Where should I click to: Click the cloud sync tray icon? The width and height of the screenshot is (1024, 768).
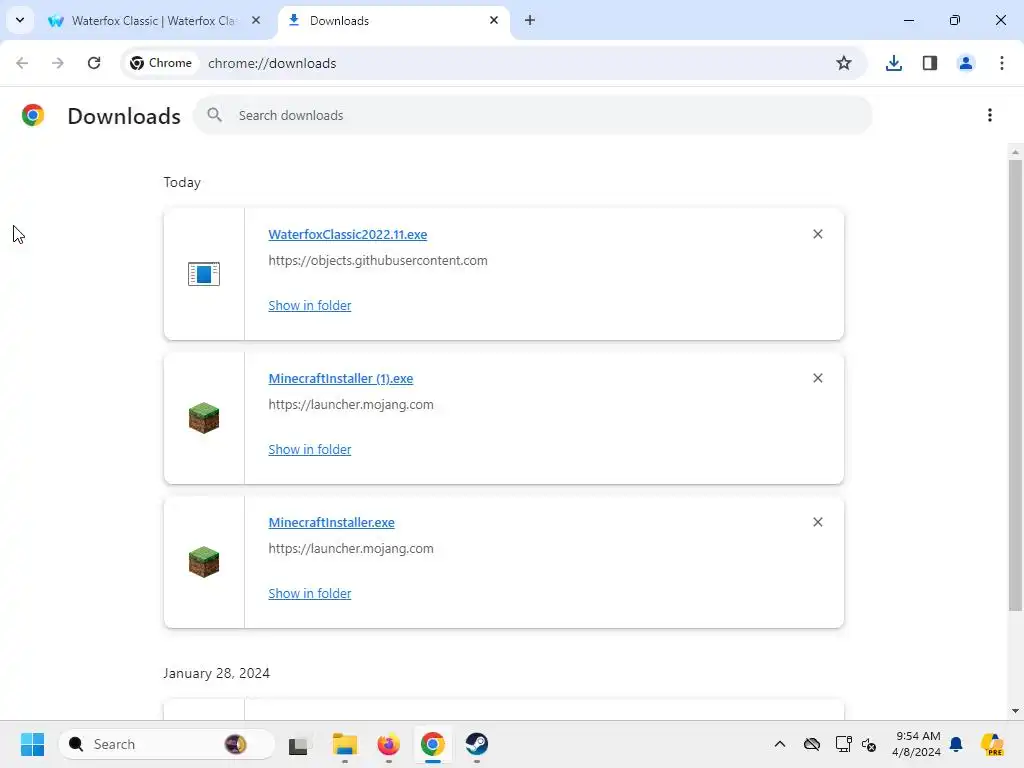812,744
